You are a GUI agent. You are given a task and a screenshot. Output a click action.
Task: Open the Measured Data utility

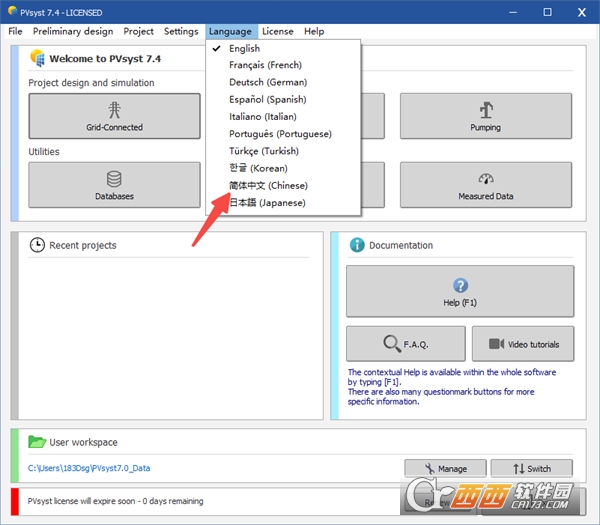click(x=486, y=185)
